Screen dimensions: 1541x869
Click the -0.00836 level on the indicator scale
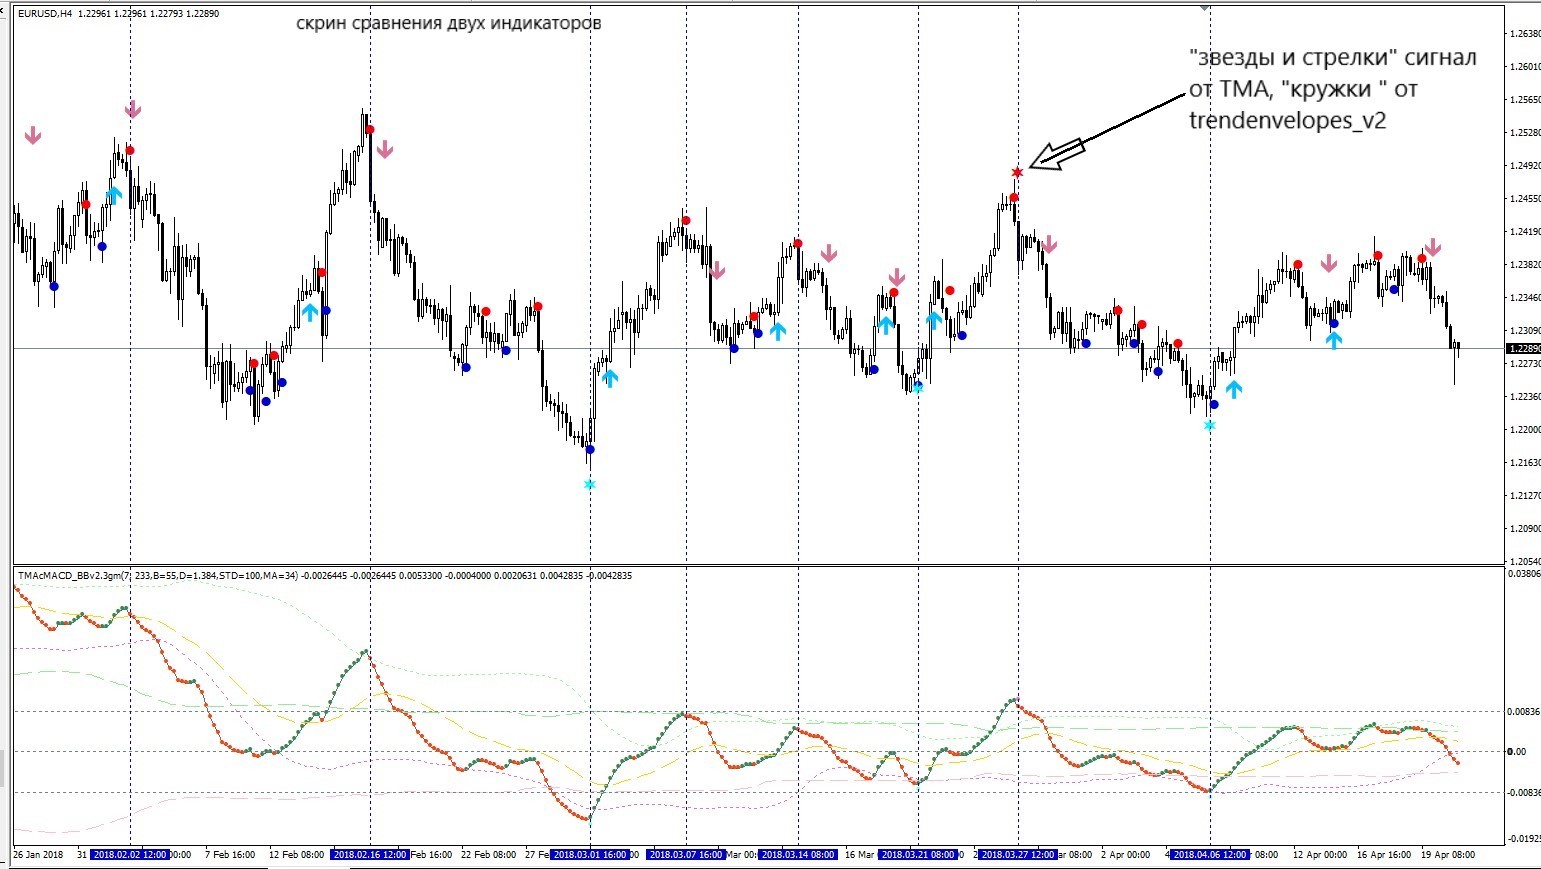(1523, 793)
